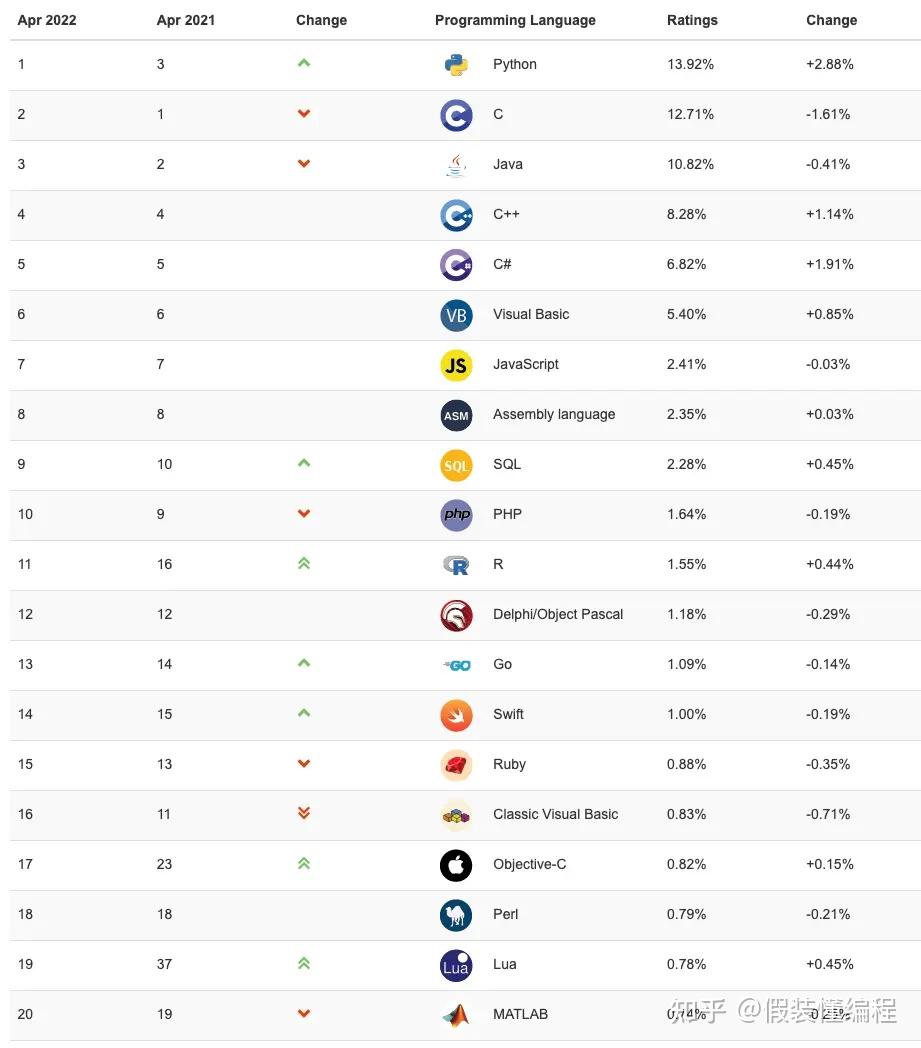This screenshot has height=1048, width=921.
Task: Click the Assembly language ASM icon
Action: click(x=456, y=415)
